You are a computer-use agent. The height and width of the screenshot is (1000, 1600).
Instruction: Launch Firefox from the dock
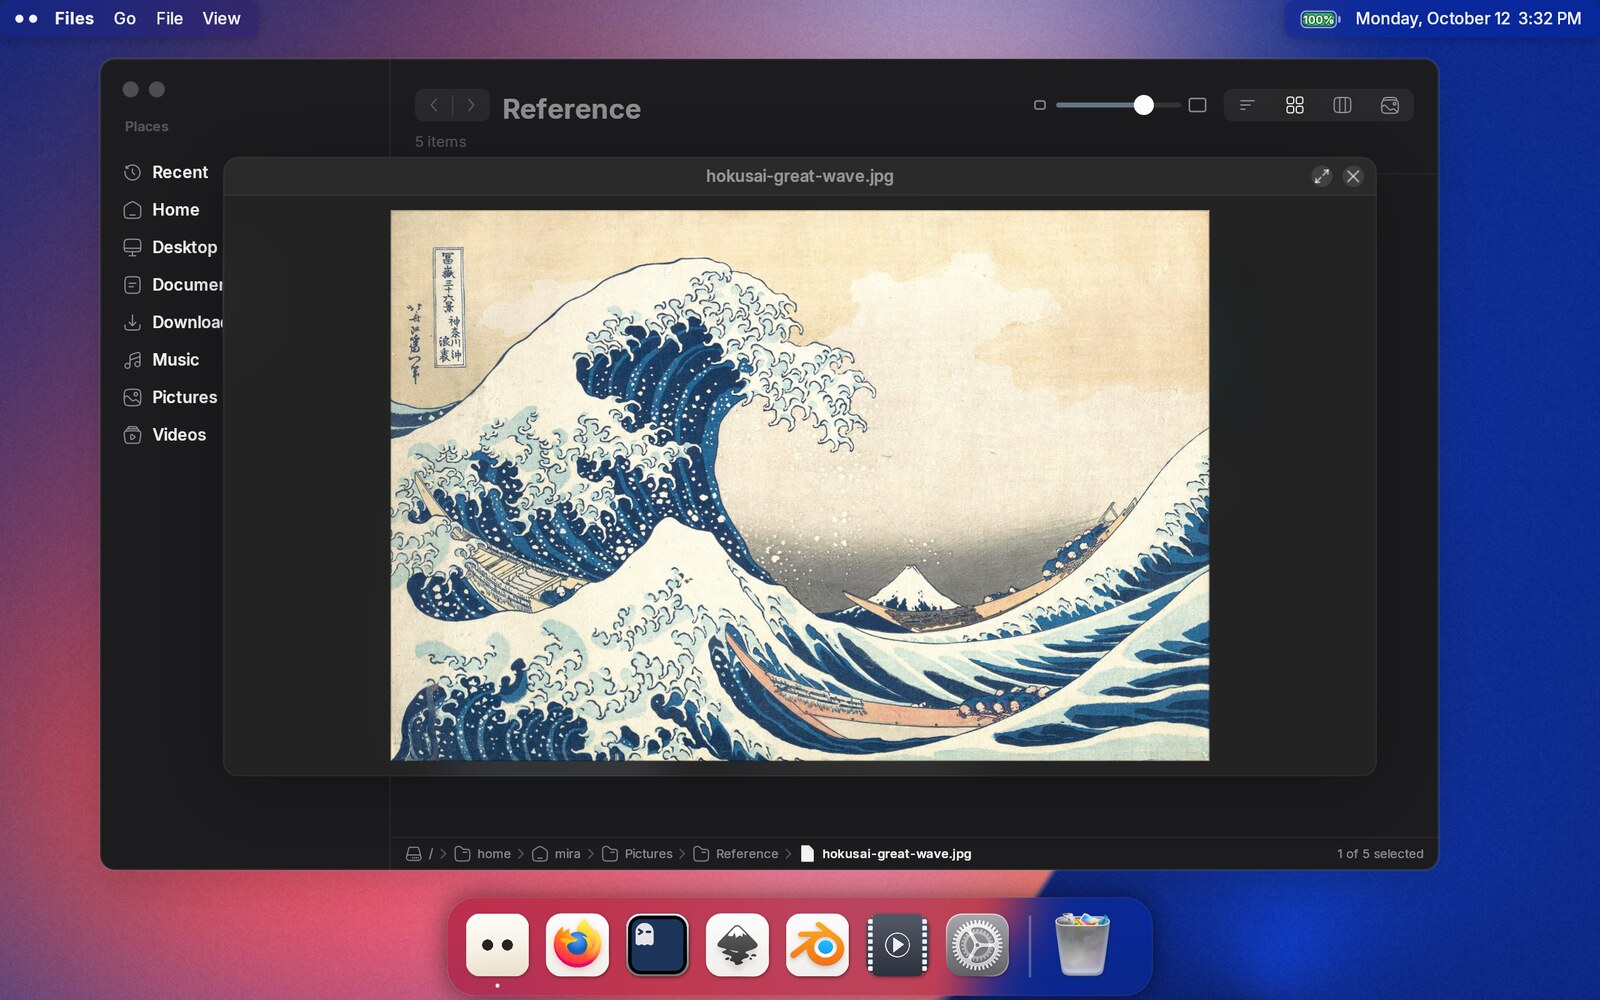(x=577, y=944)
